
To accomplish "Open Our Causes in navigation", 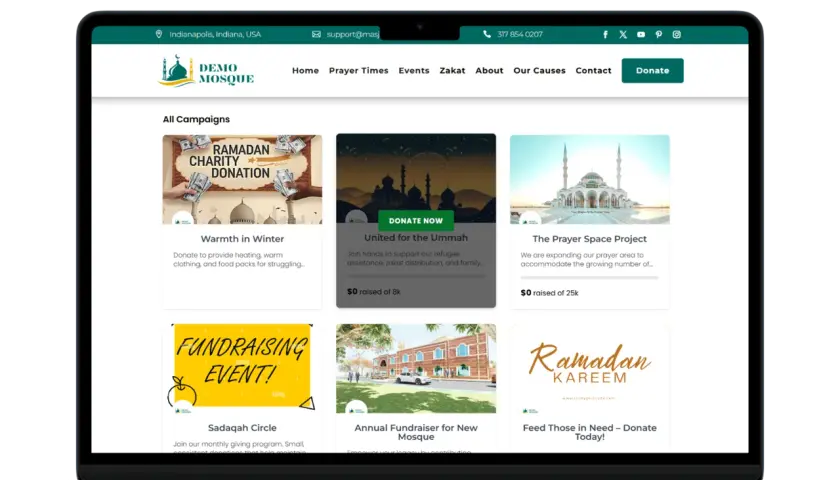I will (539, 71).
